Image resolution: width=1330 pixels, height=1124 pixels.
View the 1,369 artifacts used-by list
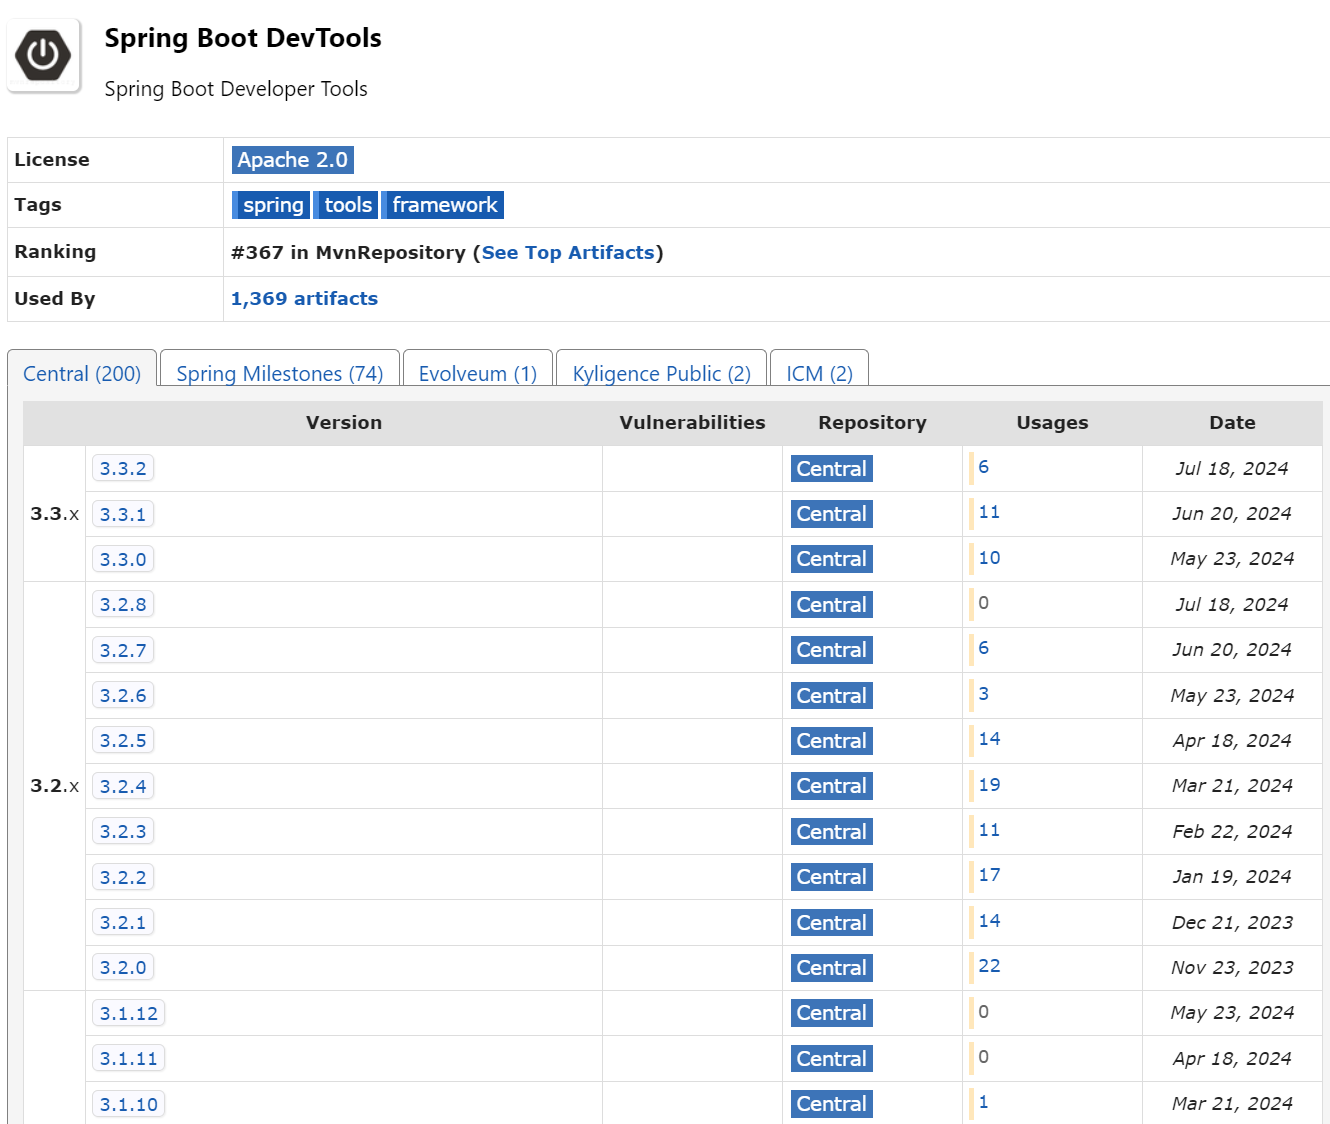coord(304,299)
